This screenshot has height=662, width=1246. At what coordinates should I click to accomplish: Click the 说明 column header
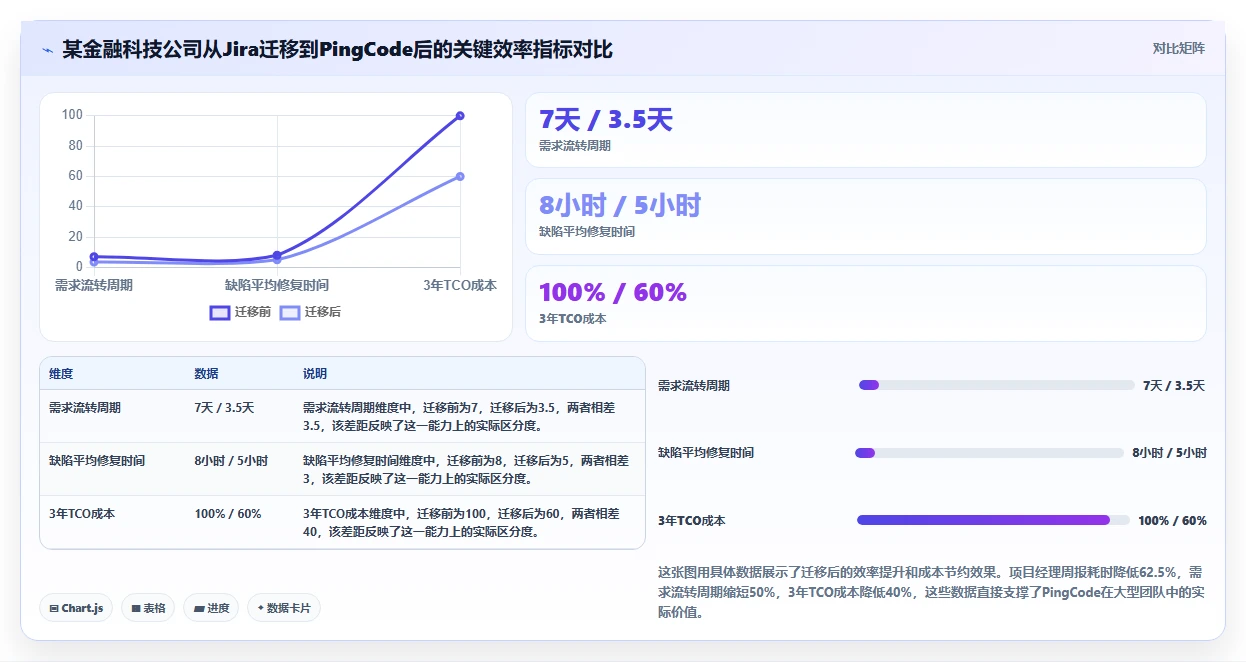315,374
